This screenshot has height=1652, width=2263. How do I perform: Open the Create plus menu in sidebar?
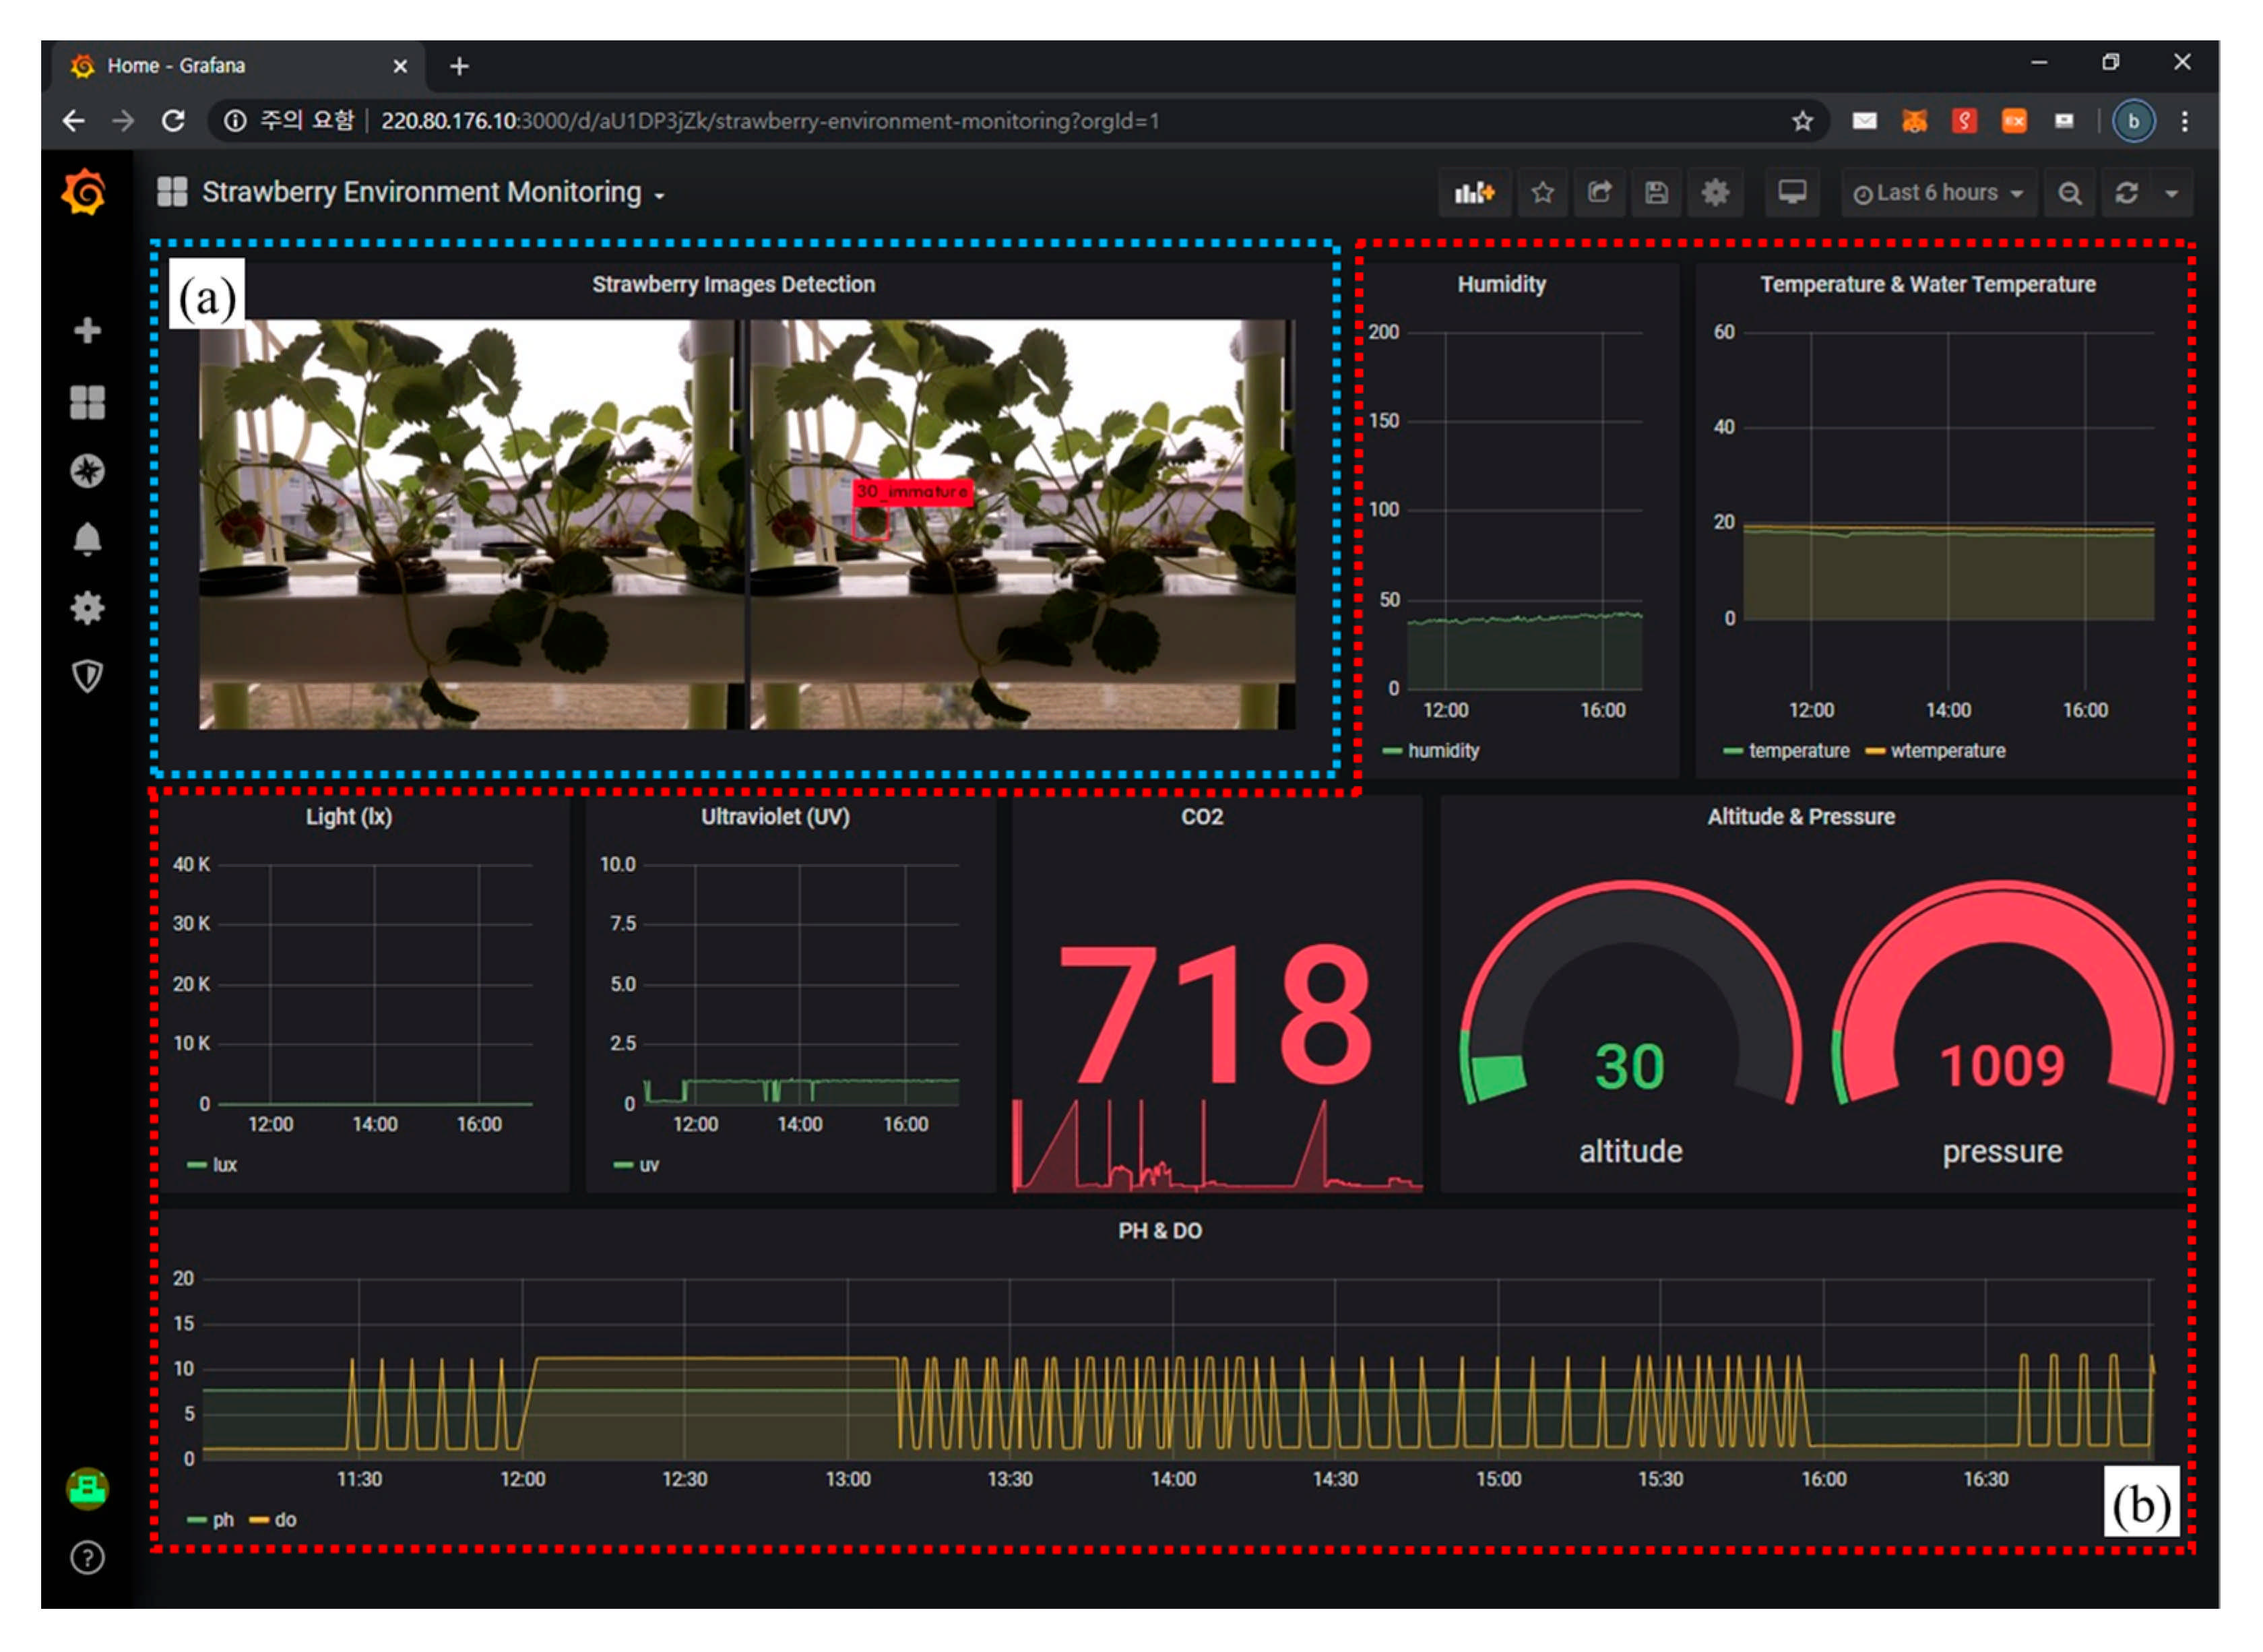(87, 331)
